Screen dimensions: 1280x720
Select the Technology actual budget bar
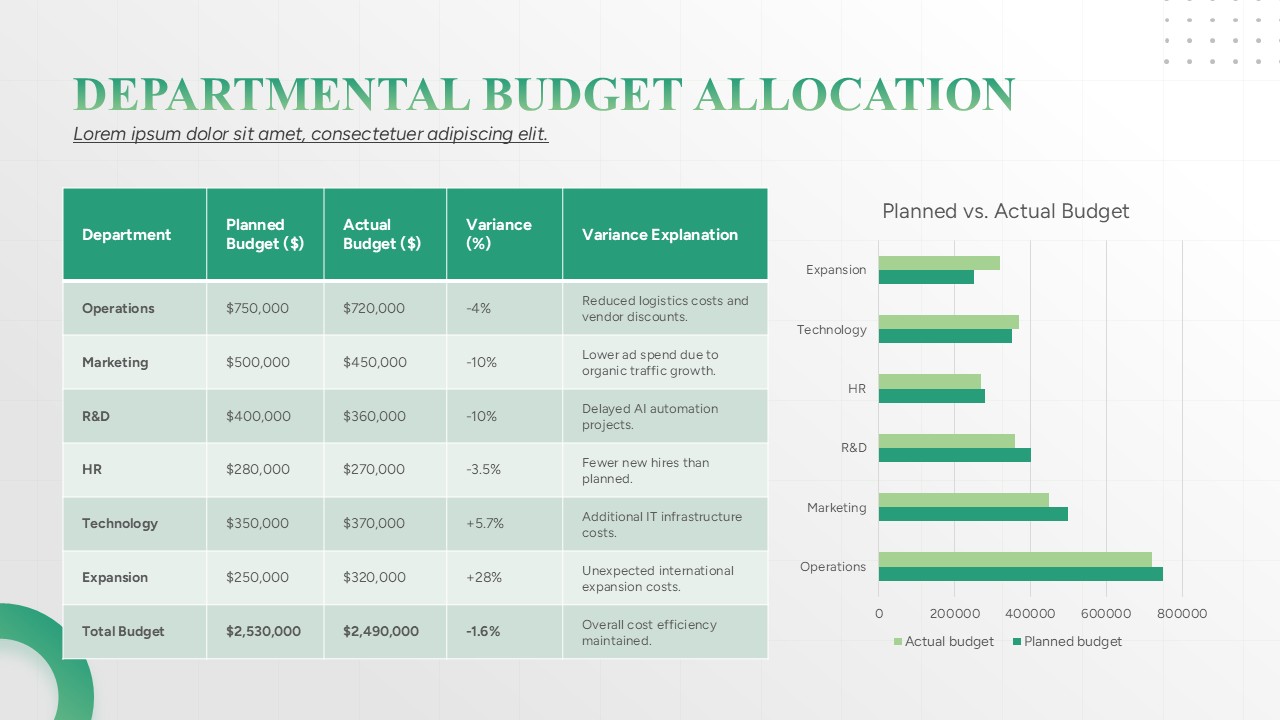point(949,322)
